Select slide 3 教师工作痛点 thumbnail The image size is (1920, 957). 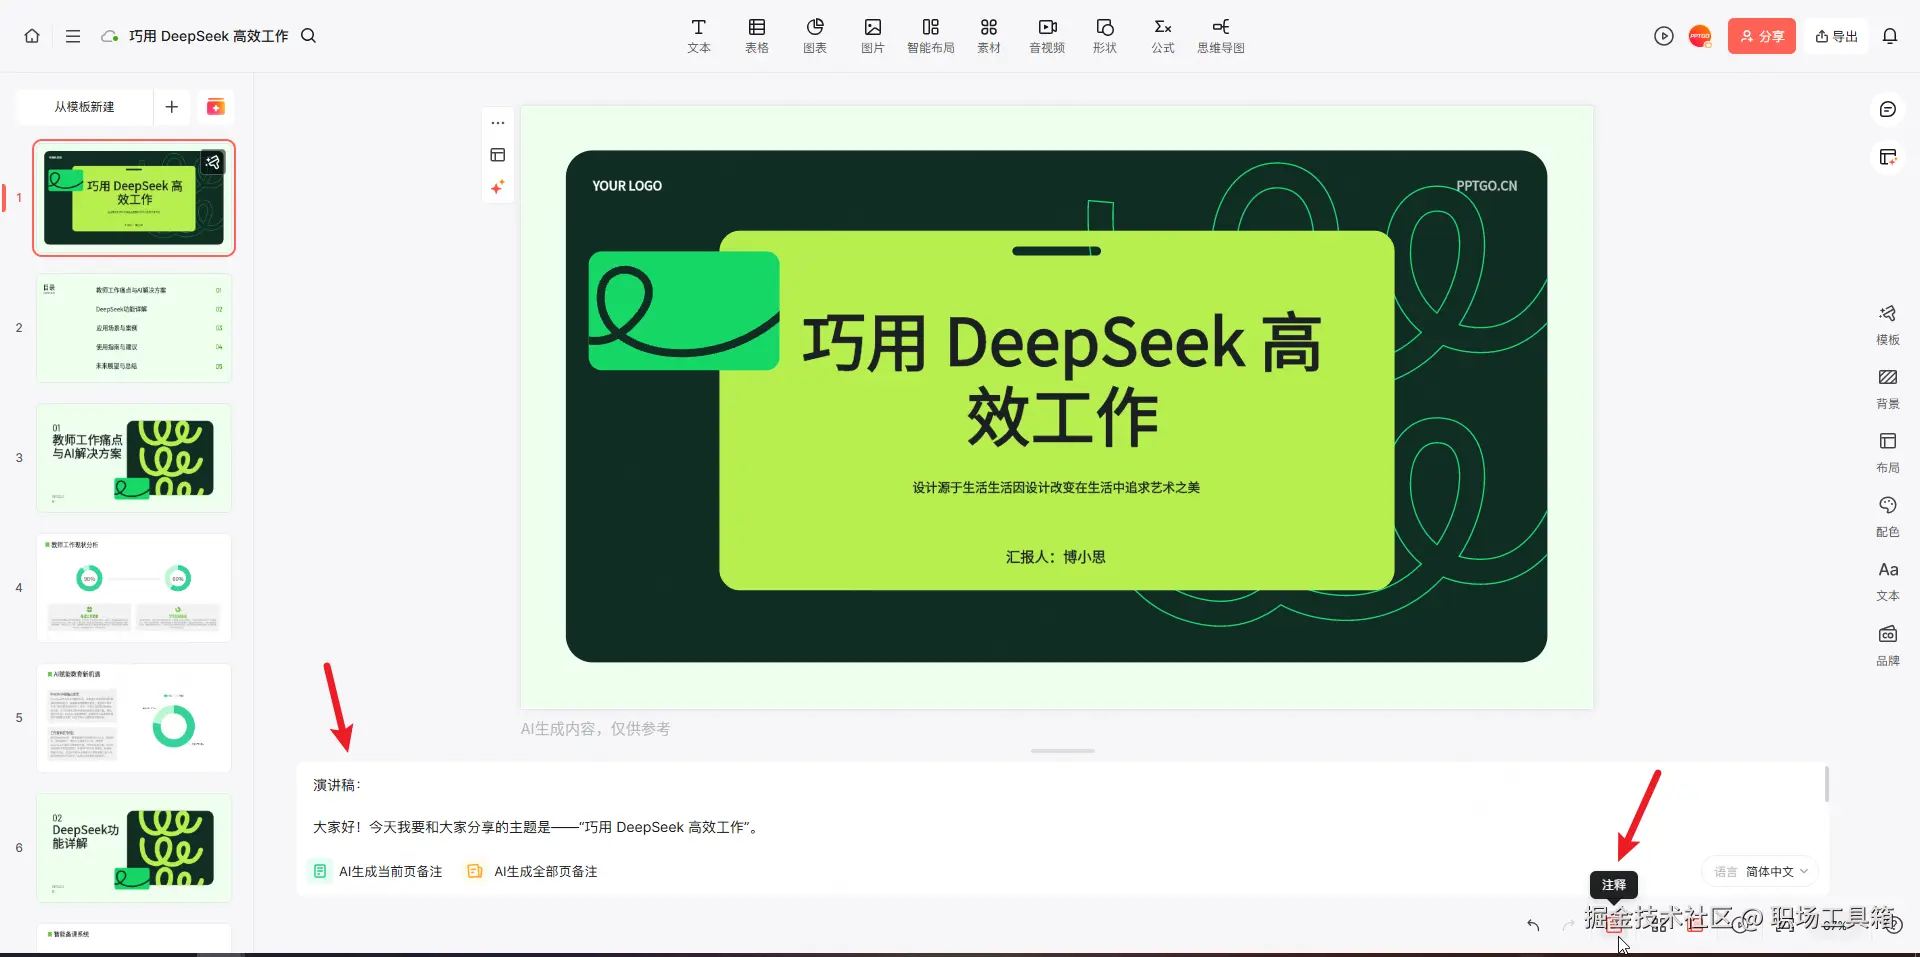(134, 458)
